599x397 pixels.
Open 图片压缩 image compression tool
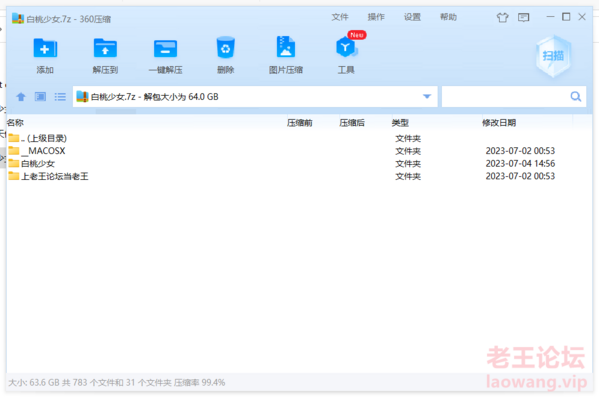[286, 47]
